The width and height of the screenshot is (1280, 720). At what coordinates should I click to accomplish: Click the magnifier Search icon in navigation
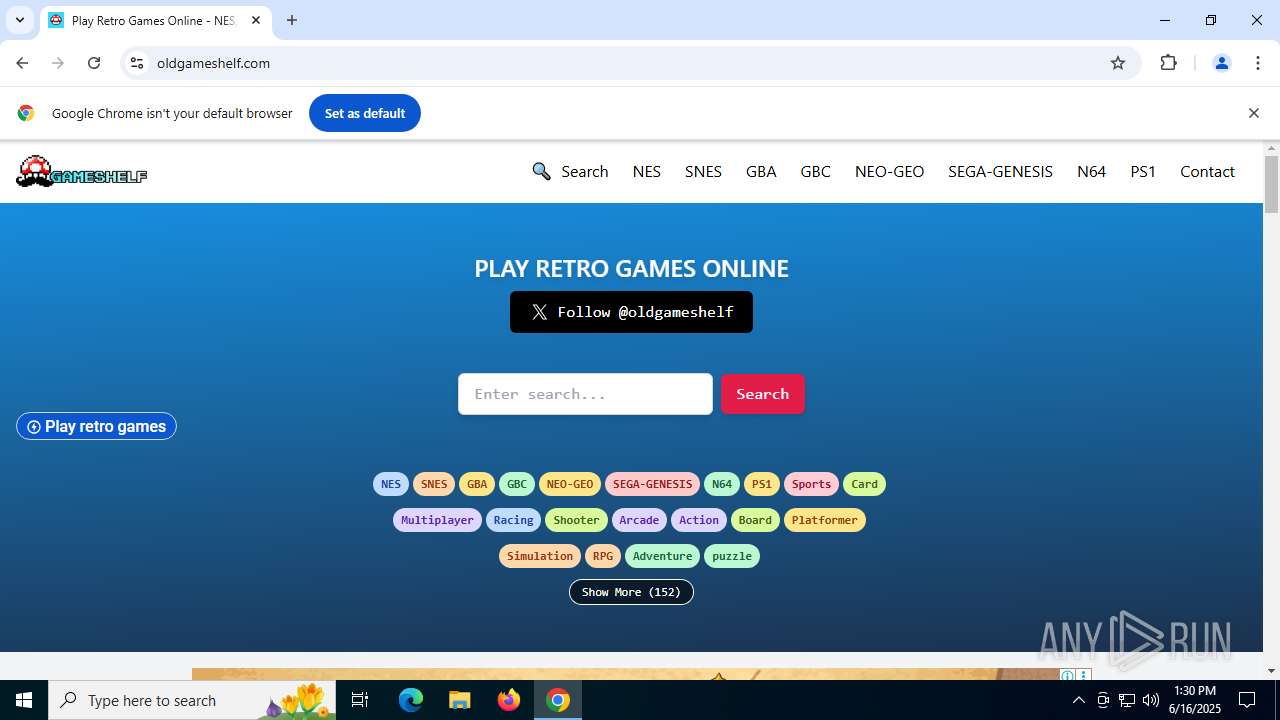click(541, 171)
